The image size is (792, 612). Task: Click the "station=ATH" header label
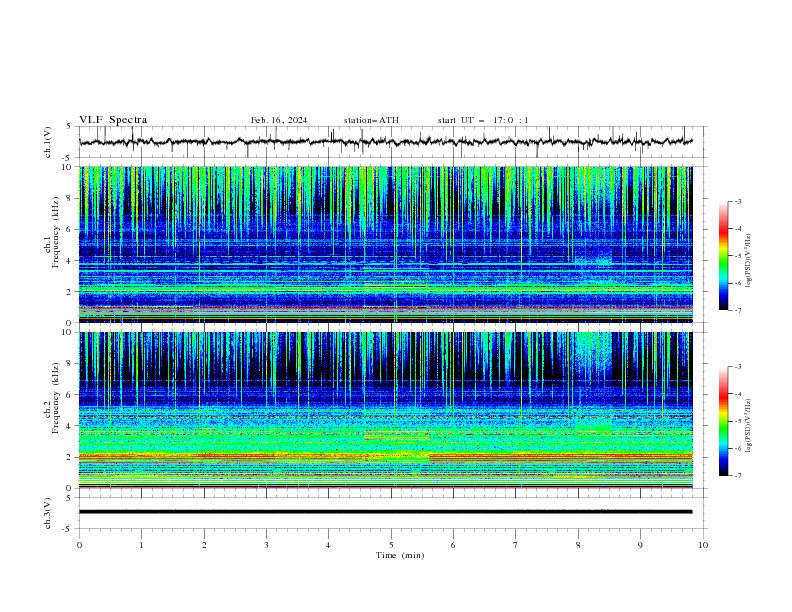click(371, 120)
